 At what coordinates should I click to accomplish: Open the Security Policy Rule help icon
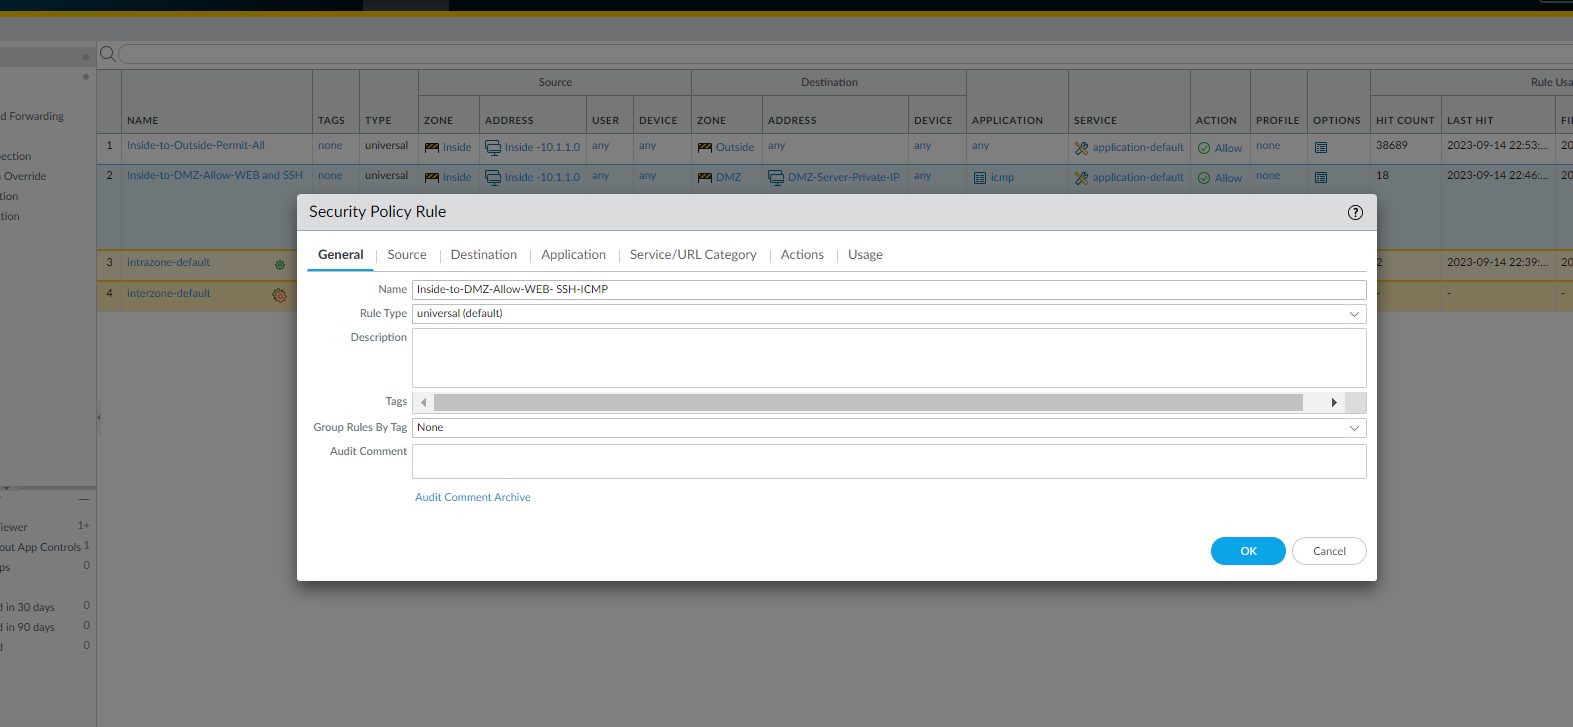pyautogui.click(x=1355, y=212)
